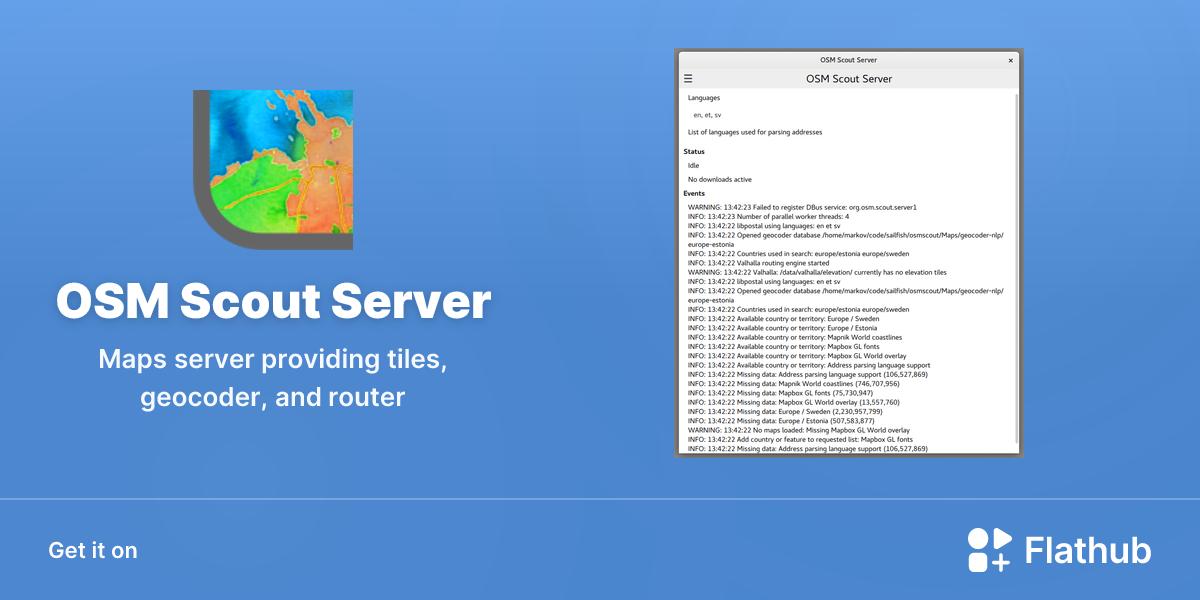
Task: Close the OSM Scout Server window
Action: [1010, 60]
